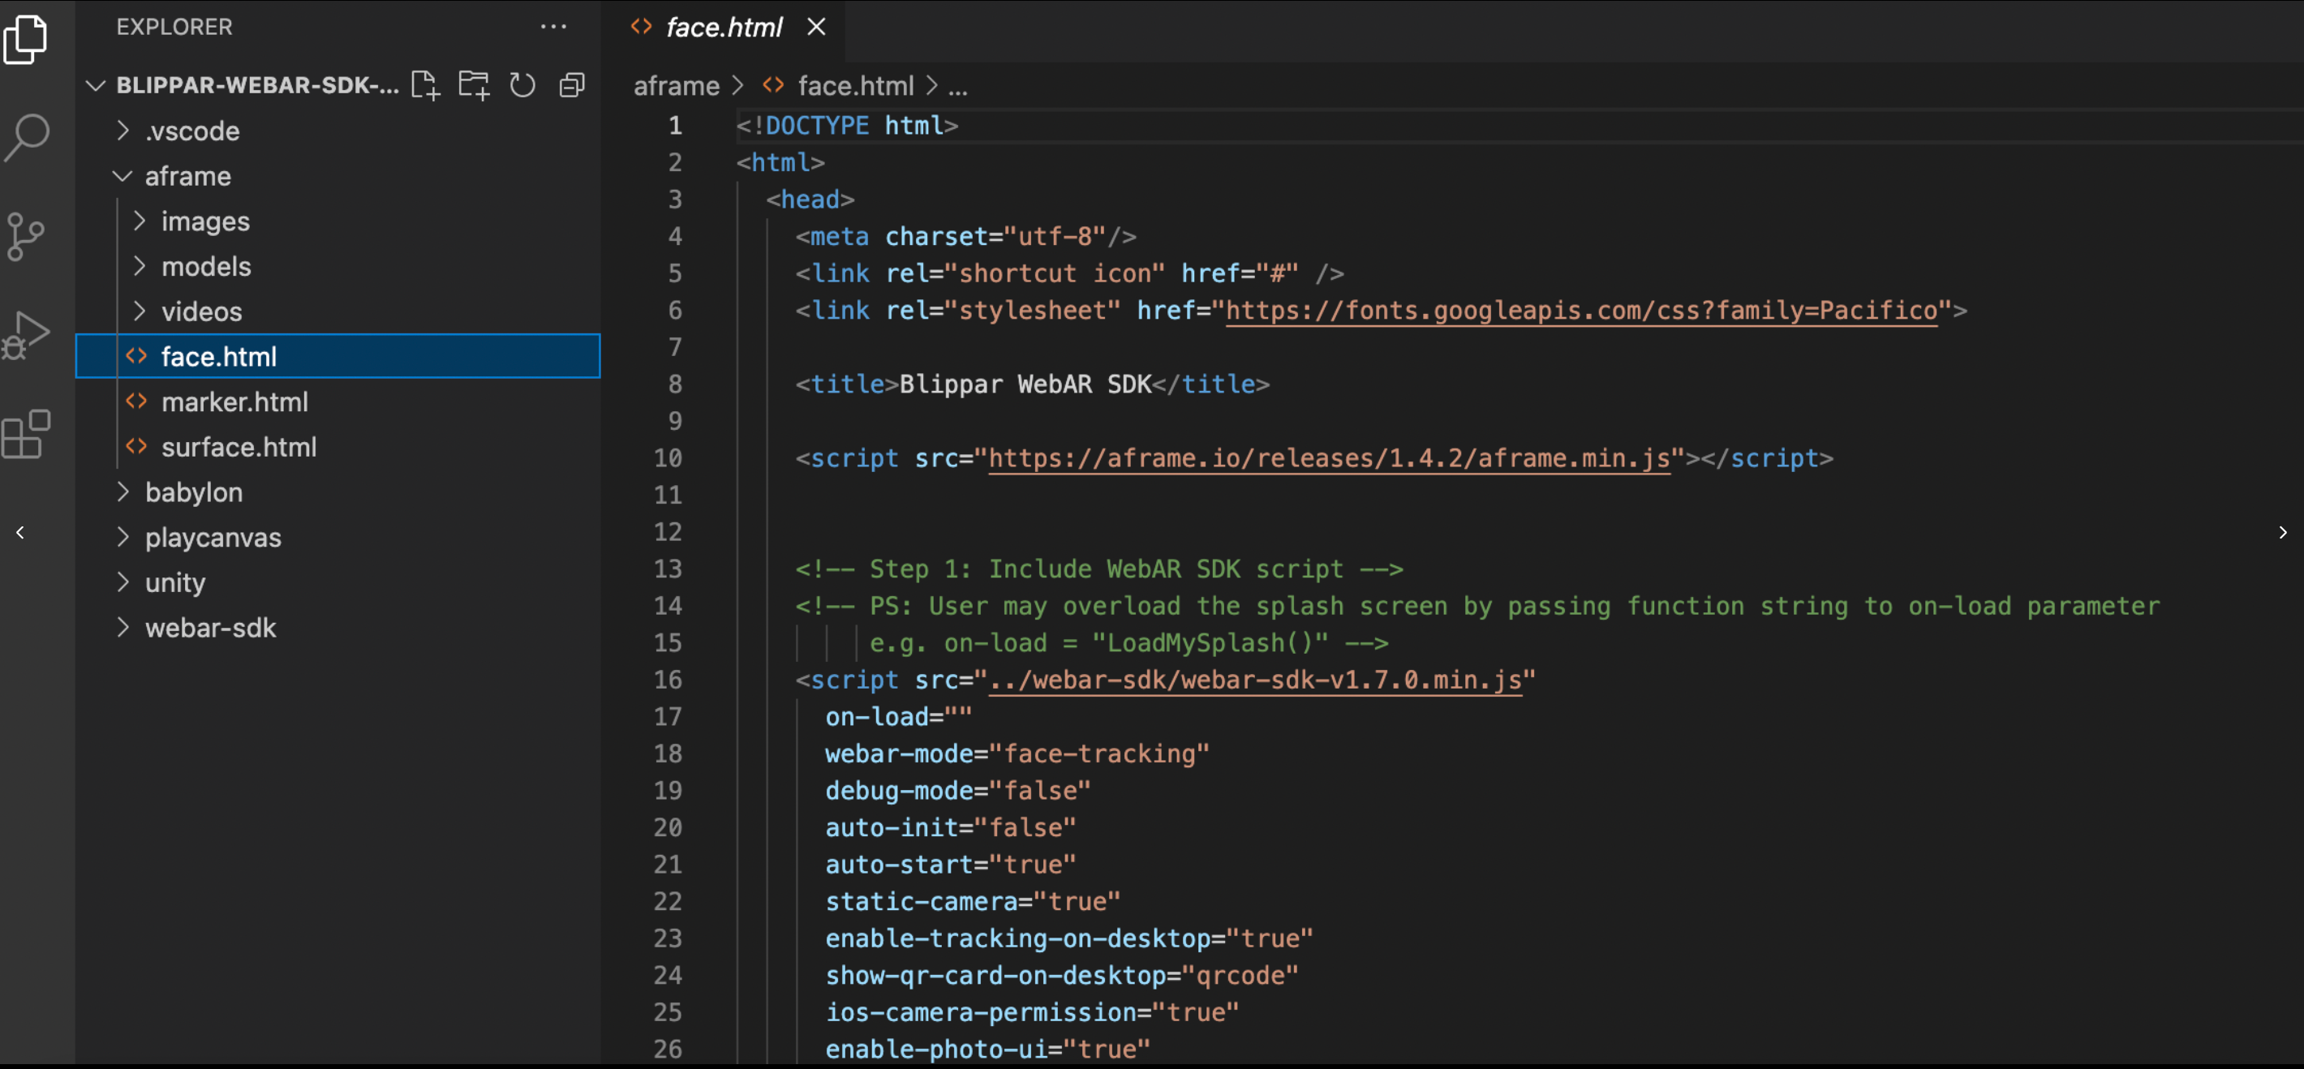This screenshot has width=2304, height=1069.
Task: Expand the babylon folder
Action: click(193, 492)
